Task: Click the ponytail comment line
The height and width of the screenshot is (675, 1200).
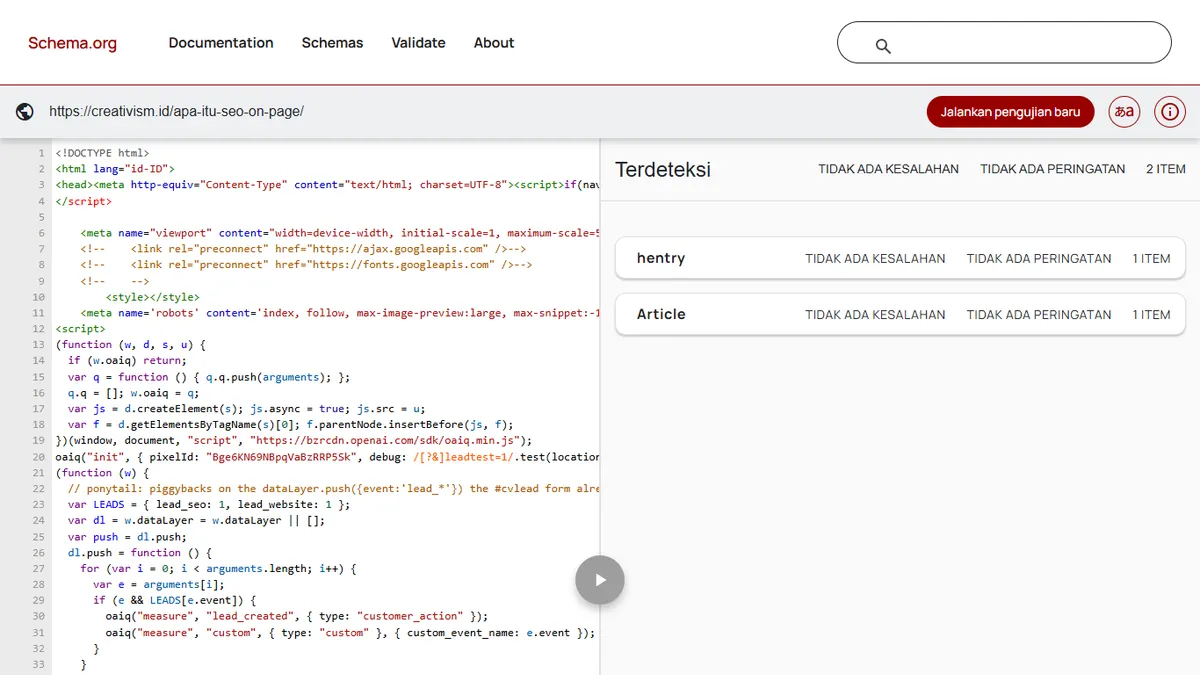Action: (334, 488)
